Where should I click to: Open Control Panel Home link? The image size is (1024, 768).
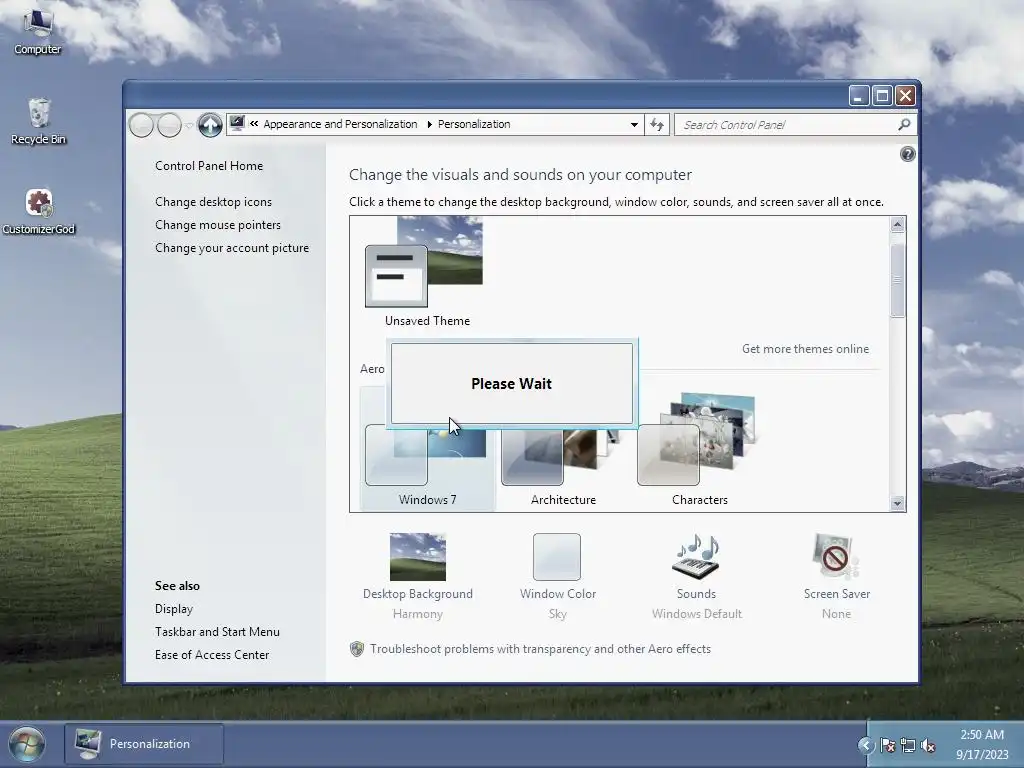pos(209,166)
